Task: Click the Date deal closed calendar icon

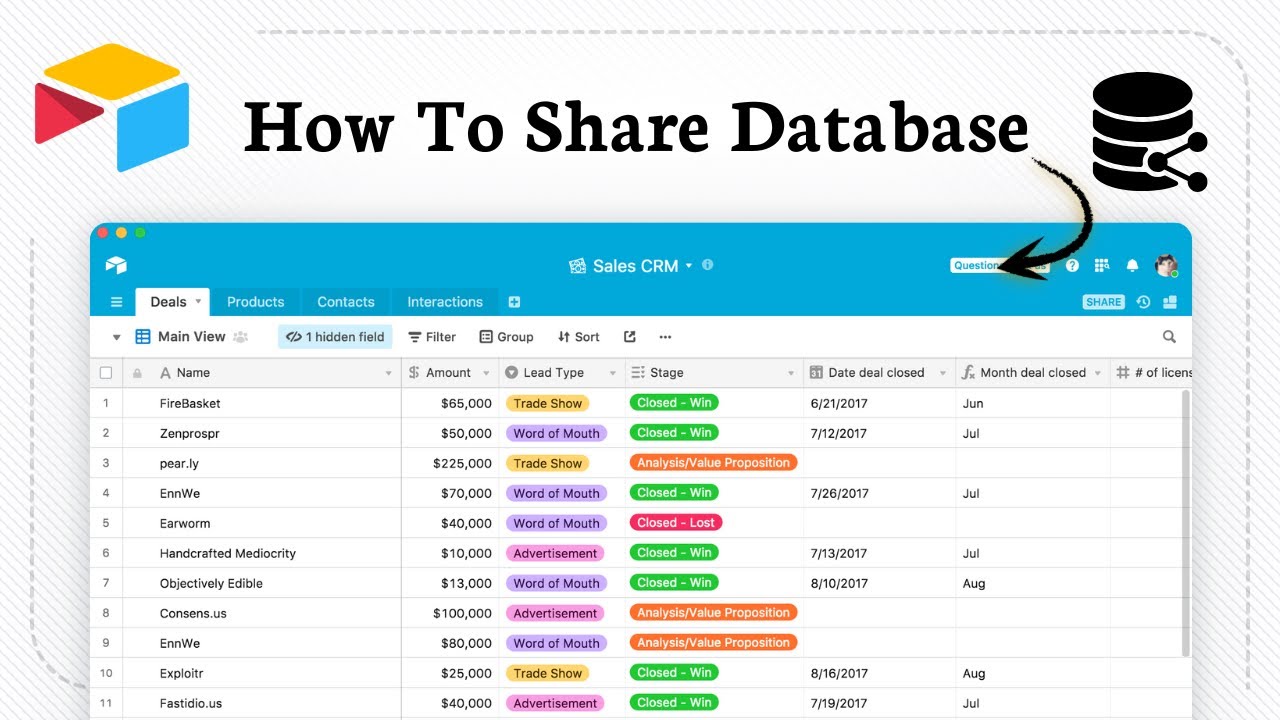Action: (816, 372)
